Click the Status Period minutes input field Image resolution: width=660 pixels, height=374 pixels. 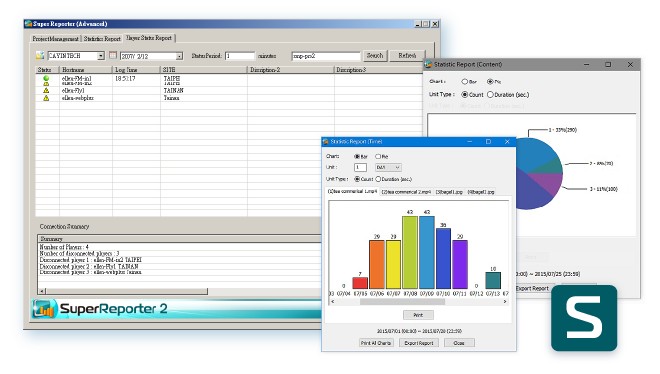pyautogui.click(x=240, y=56)
